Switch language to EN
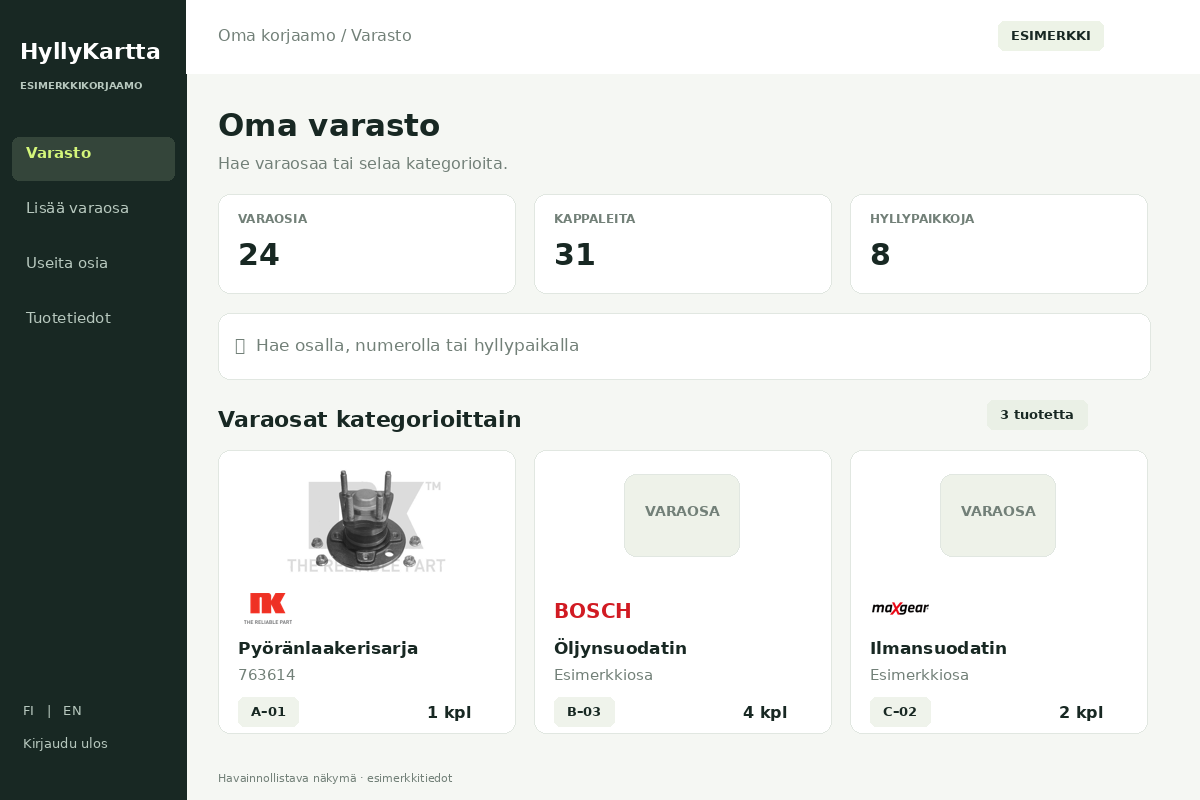 pos(72,711)
